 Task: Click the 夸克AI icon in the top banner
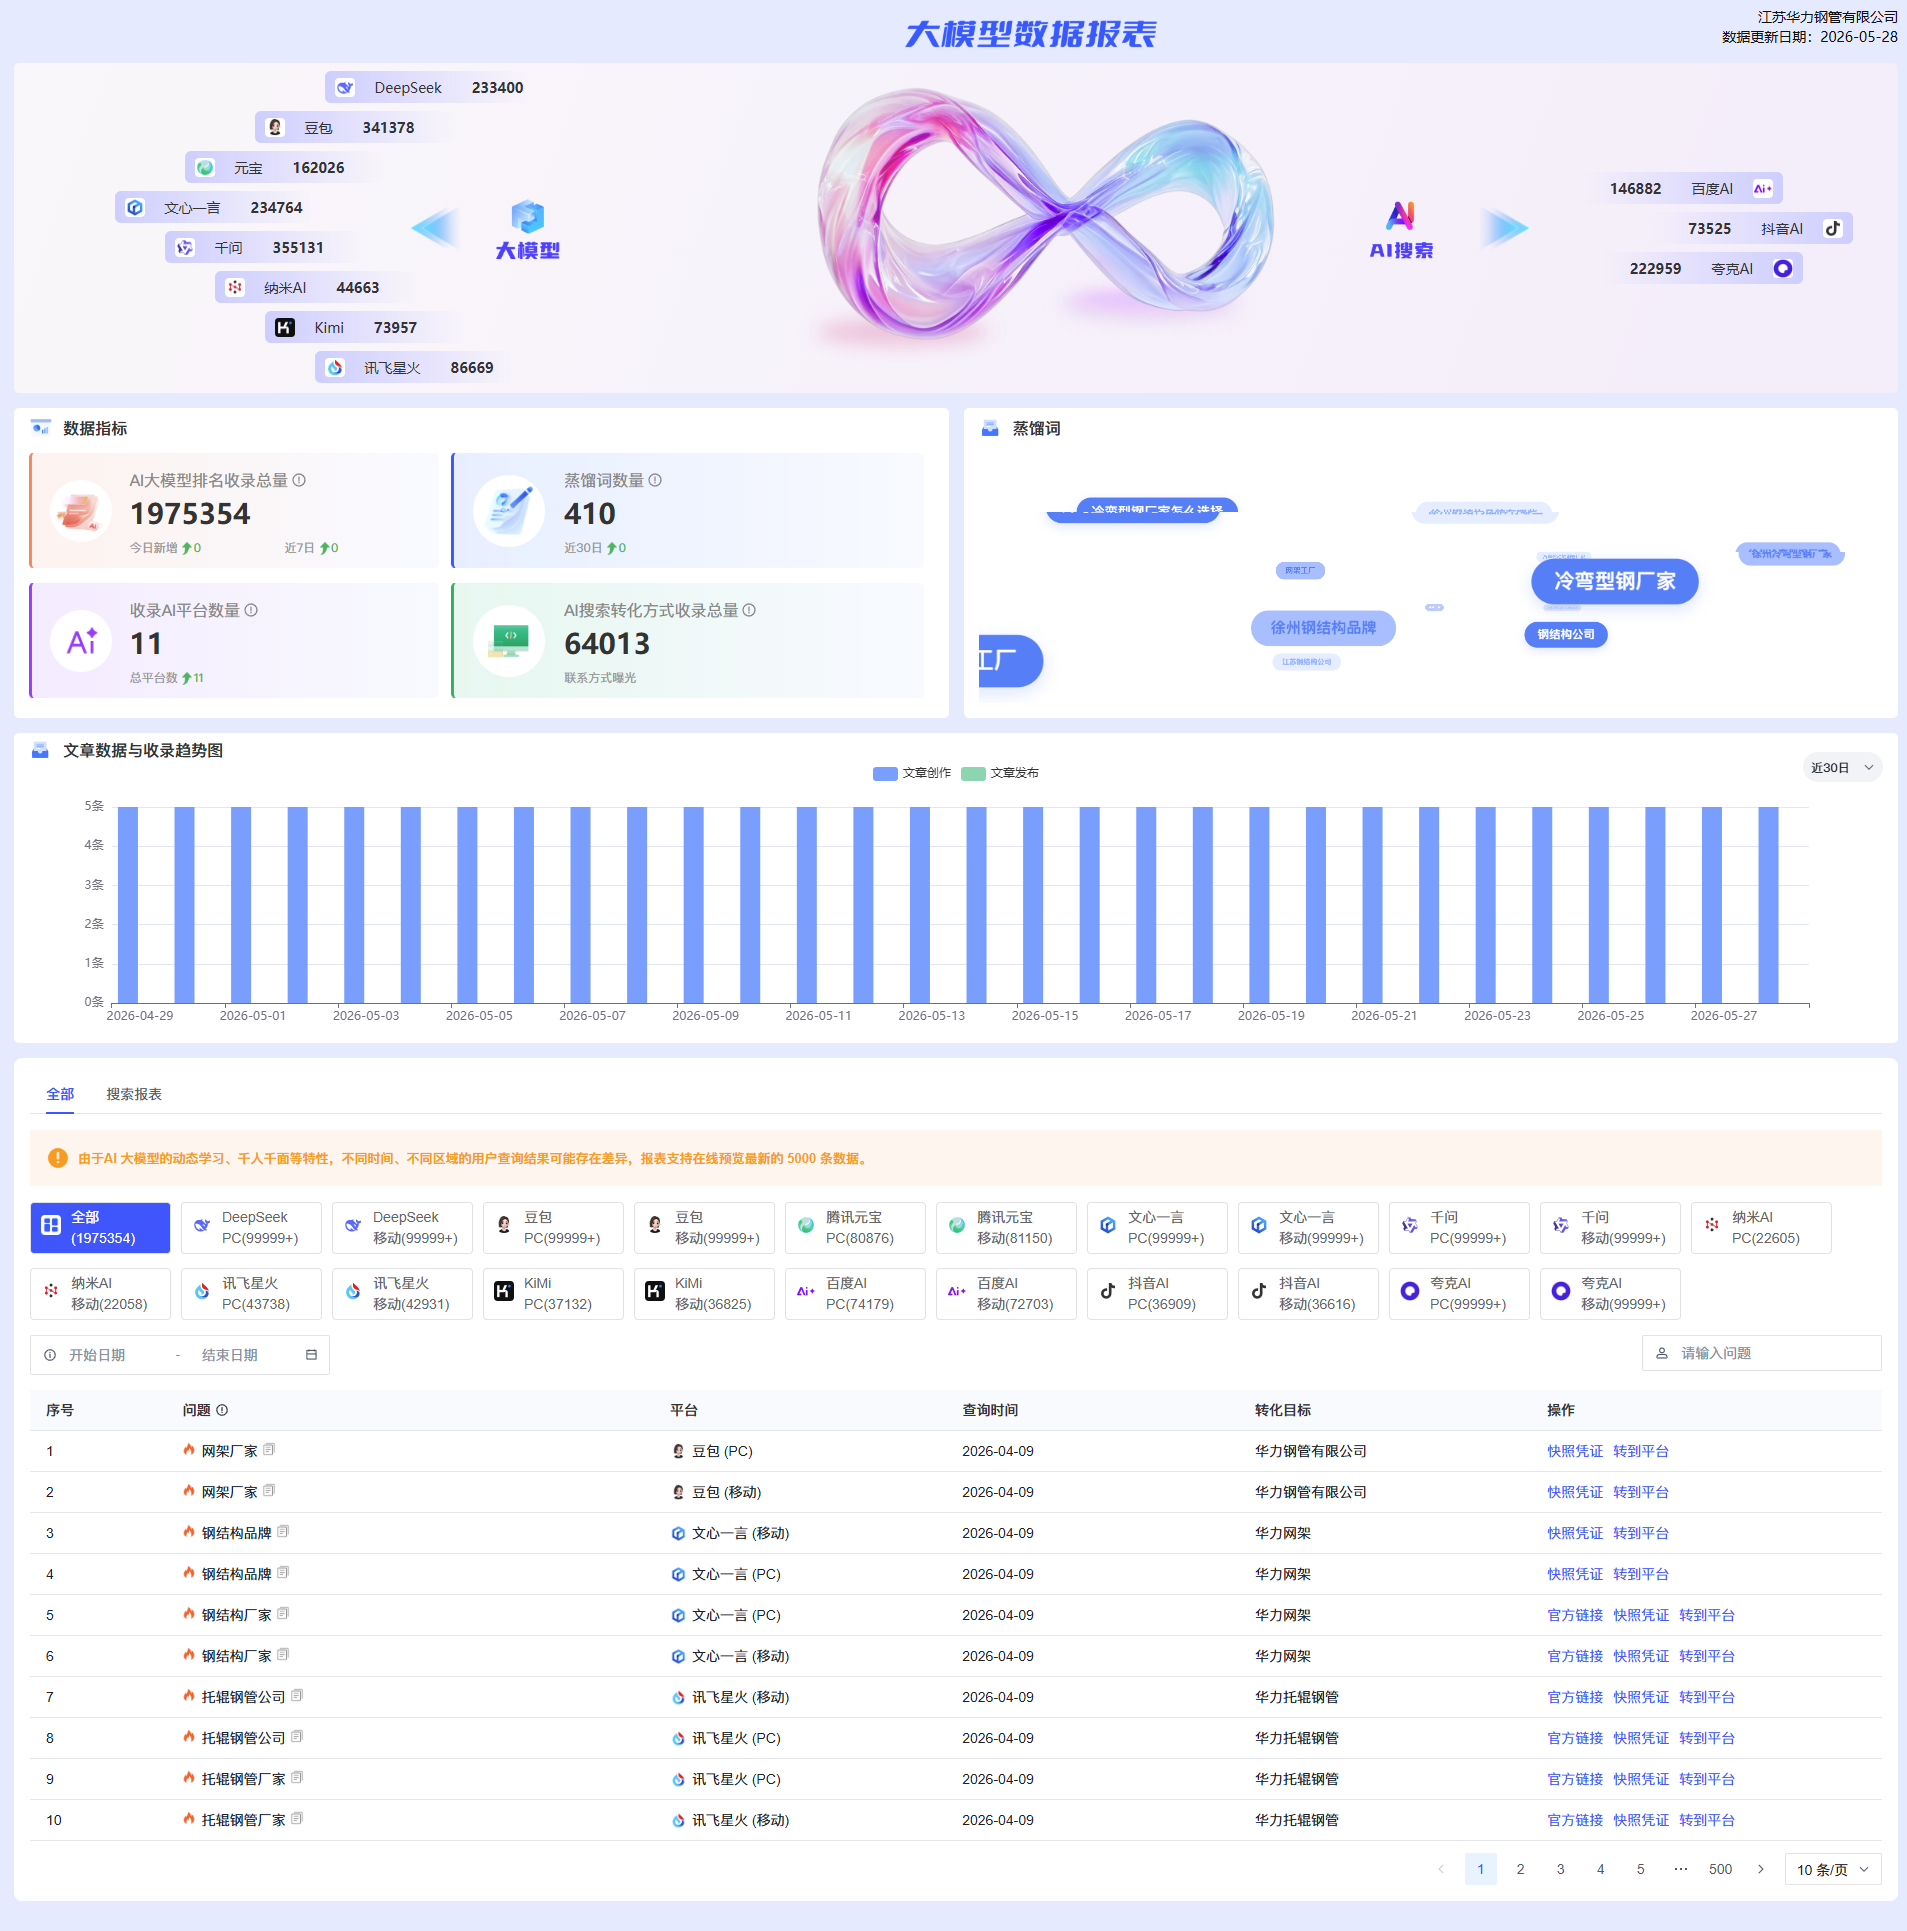pos(1783,269)
